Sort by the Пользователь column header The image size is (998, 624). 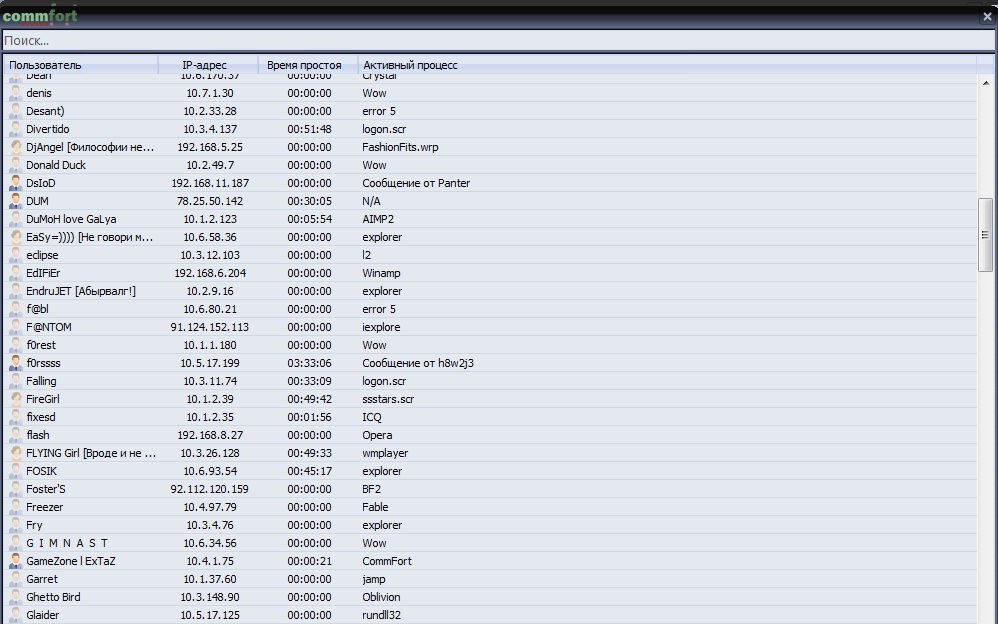80,65
